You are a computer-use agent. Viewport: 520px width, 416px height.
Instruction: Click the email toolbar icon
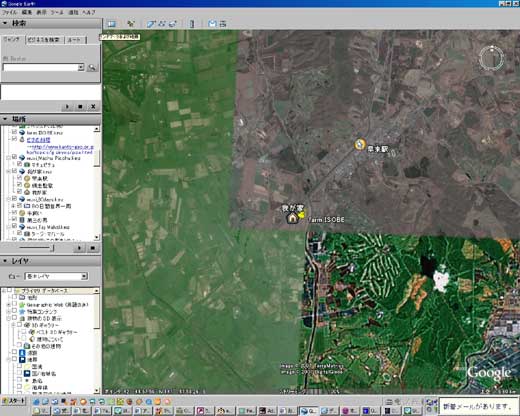point(212,24)
